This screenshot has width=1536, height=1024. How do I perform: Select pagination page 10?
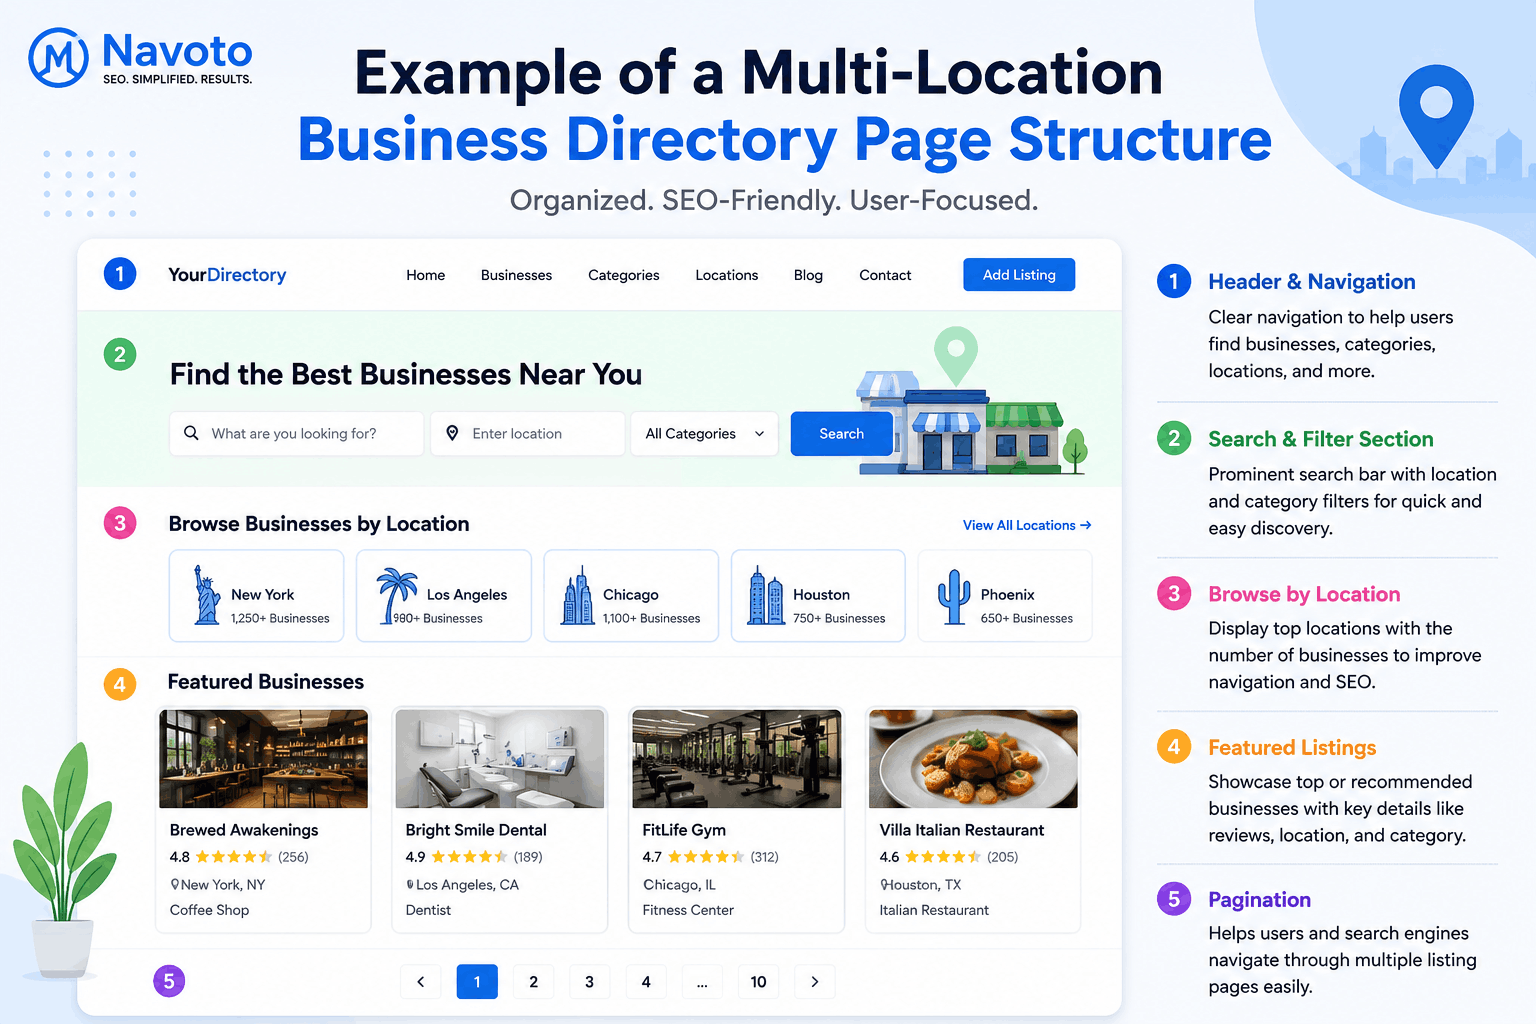coord(759,982)
